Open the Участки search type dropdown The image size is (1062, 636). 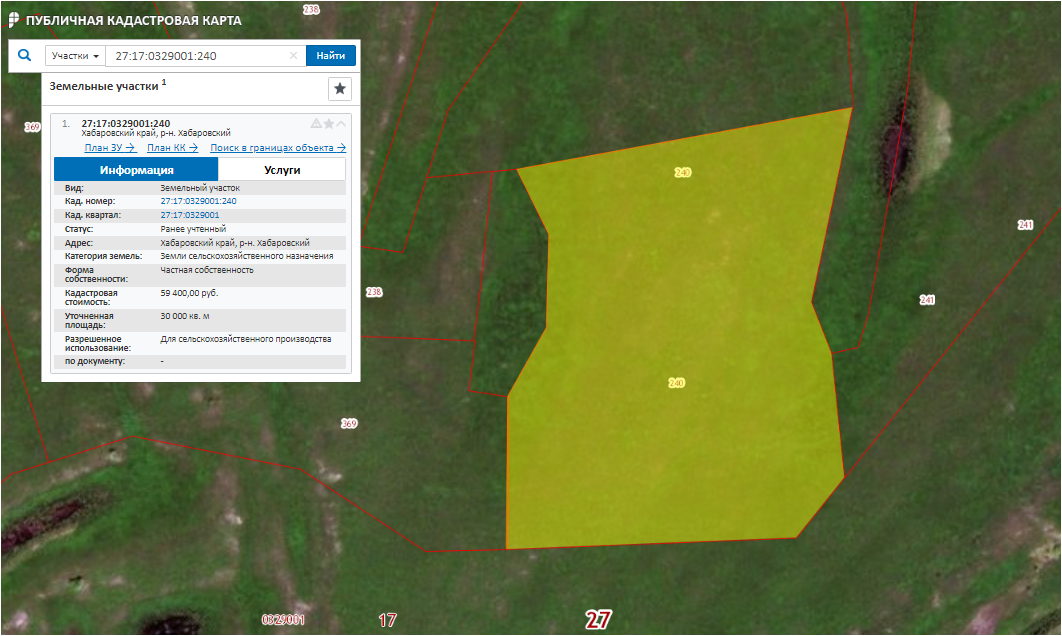point(76,56)
